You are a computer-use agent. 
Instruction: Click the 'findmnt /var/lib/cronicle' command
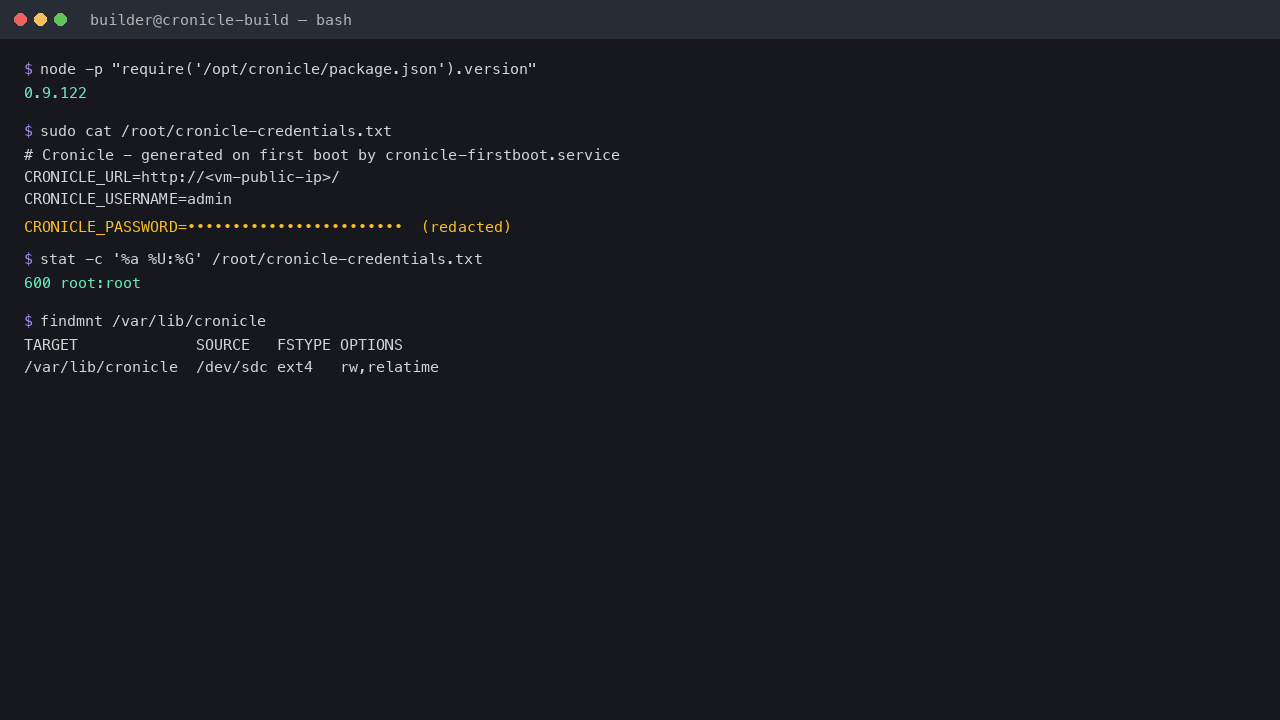[x=153, y=321]
